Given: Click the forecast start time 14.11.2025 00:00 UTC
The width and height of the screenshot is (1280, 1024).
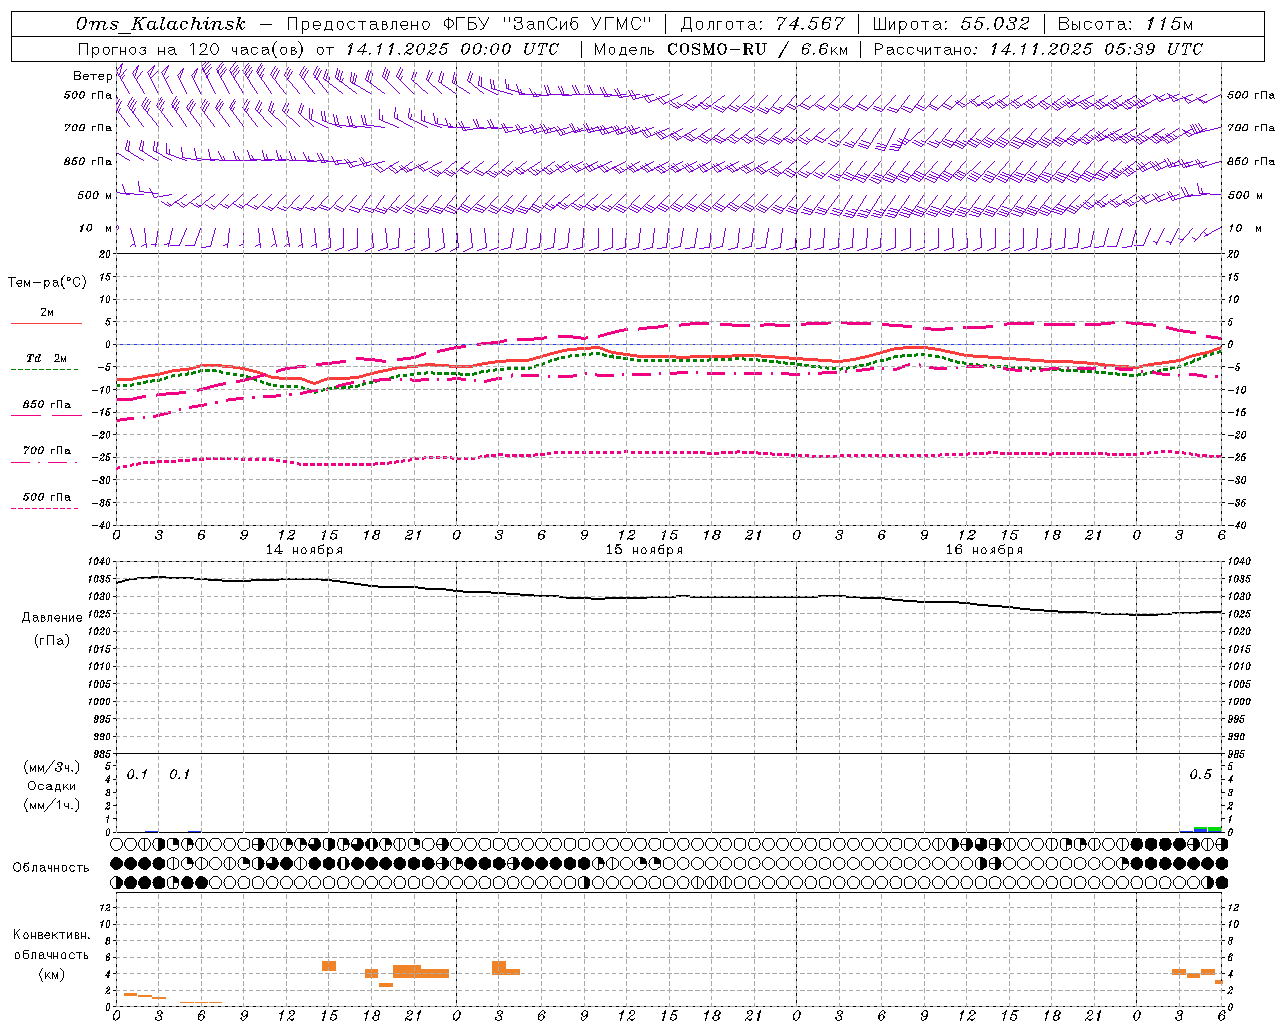Looking at the screenshot, I should click(x=452, y=49).
